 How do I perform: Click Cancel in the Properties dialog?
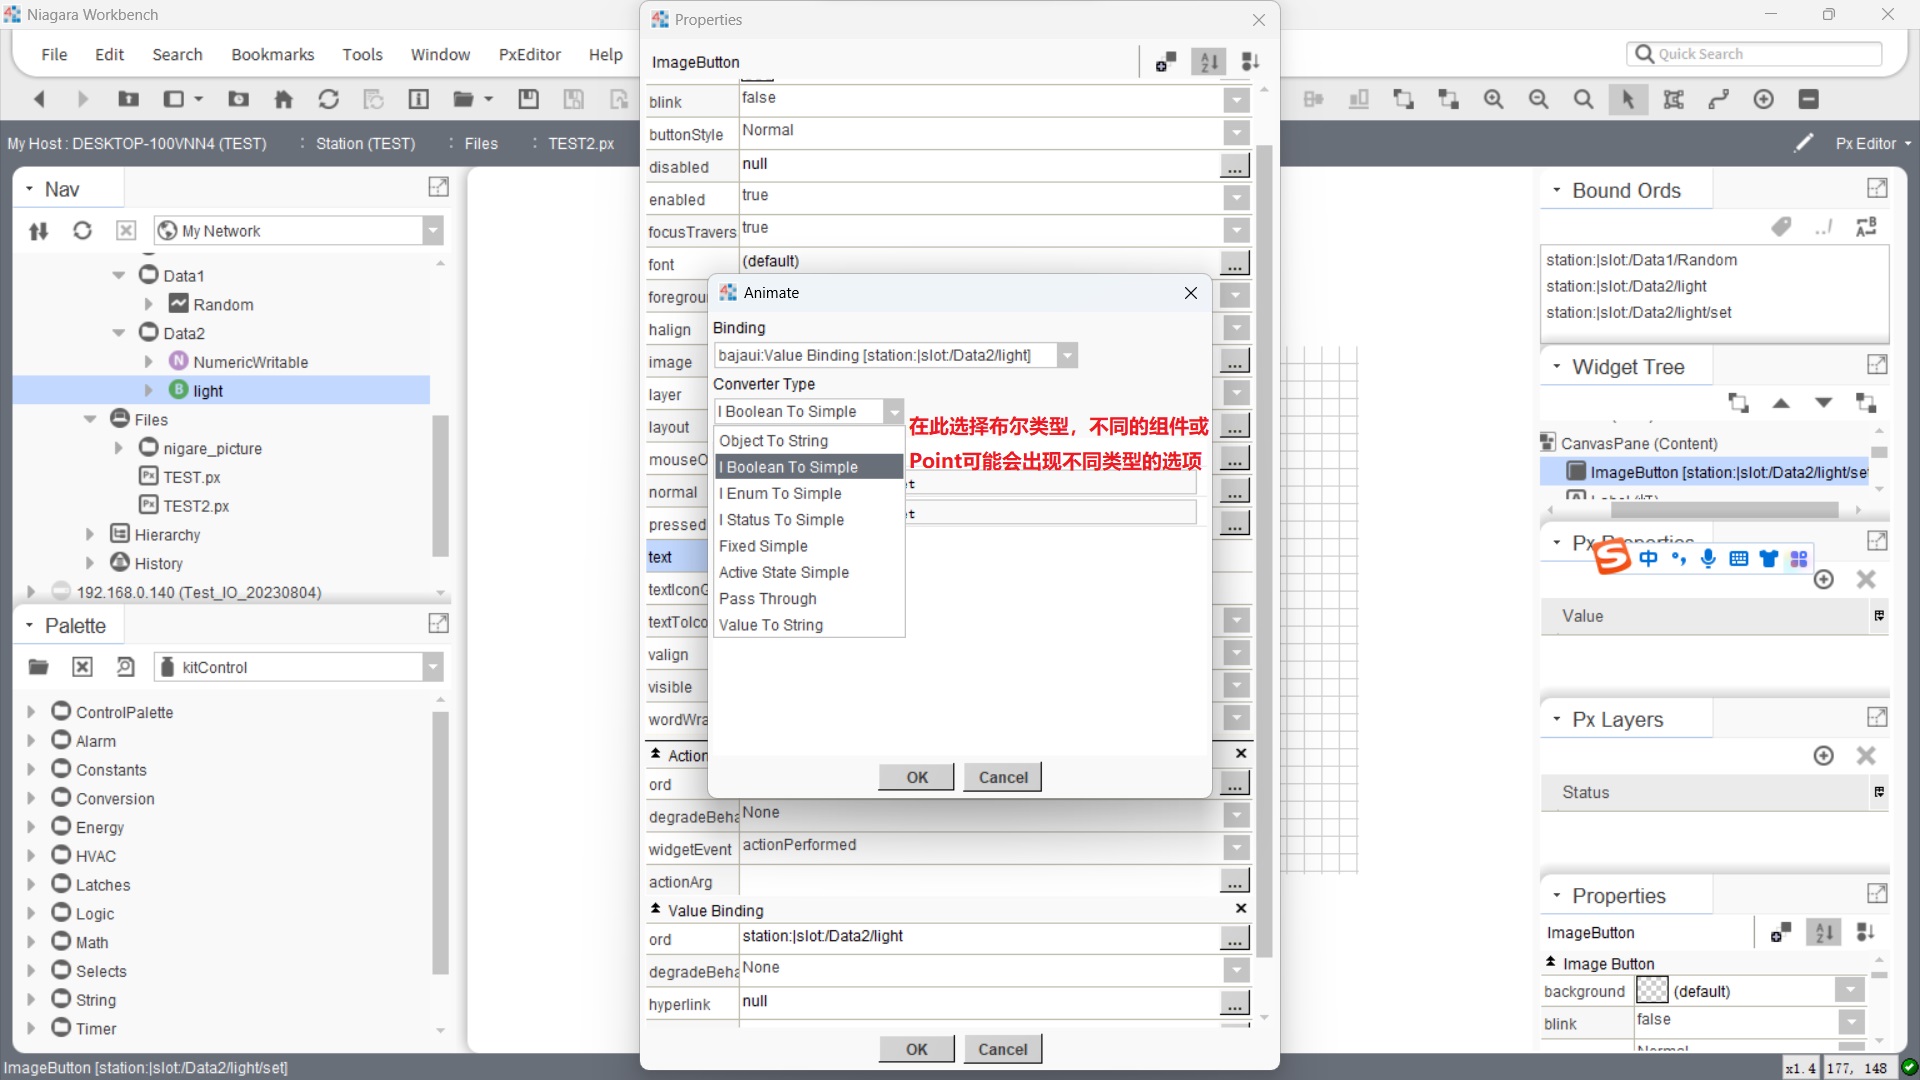point(1002,1049)
